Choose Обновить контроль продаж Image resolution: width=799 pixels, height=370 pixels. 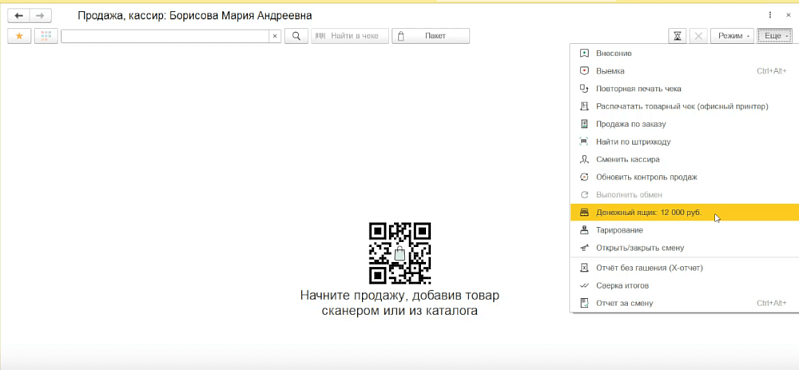tap(684, 177)
